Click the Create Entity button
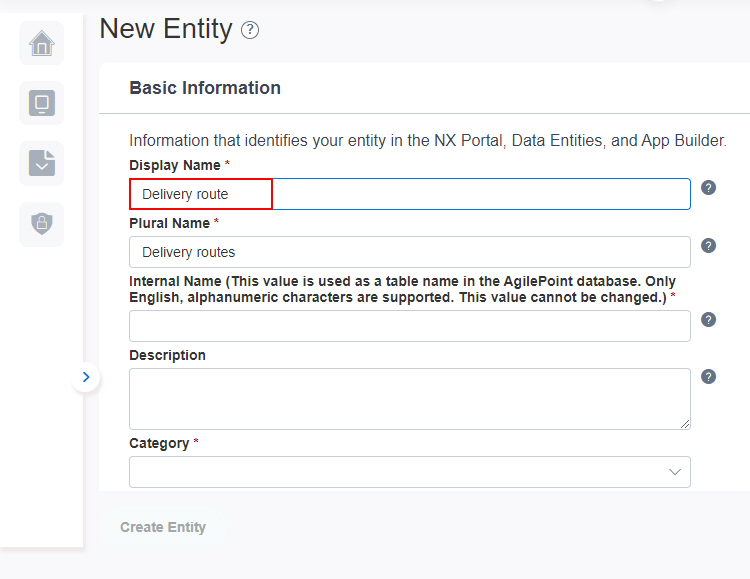This screenshot has height=579, width=750. pyautogui.click(x=163, y=527)
